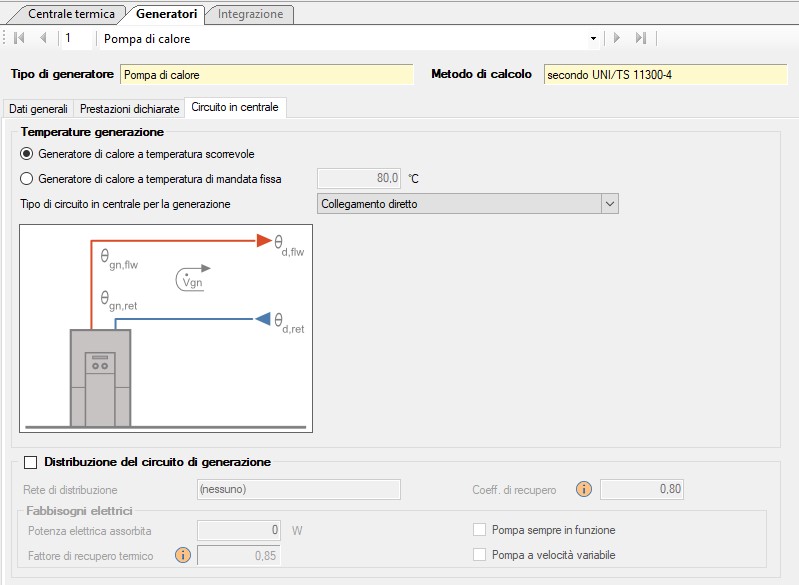799x585 pixels.
Task: Click info icon beside Fattore di recupero termico
Action: (182, 555)
